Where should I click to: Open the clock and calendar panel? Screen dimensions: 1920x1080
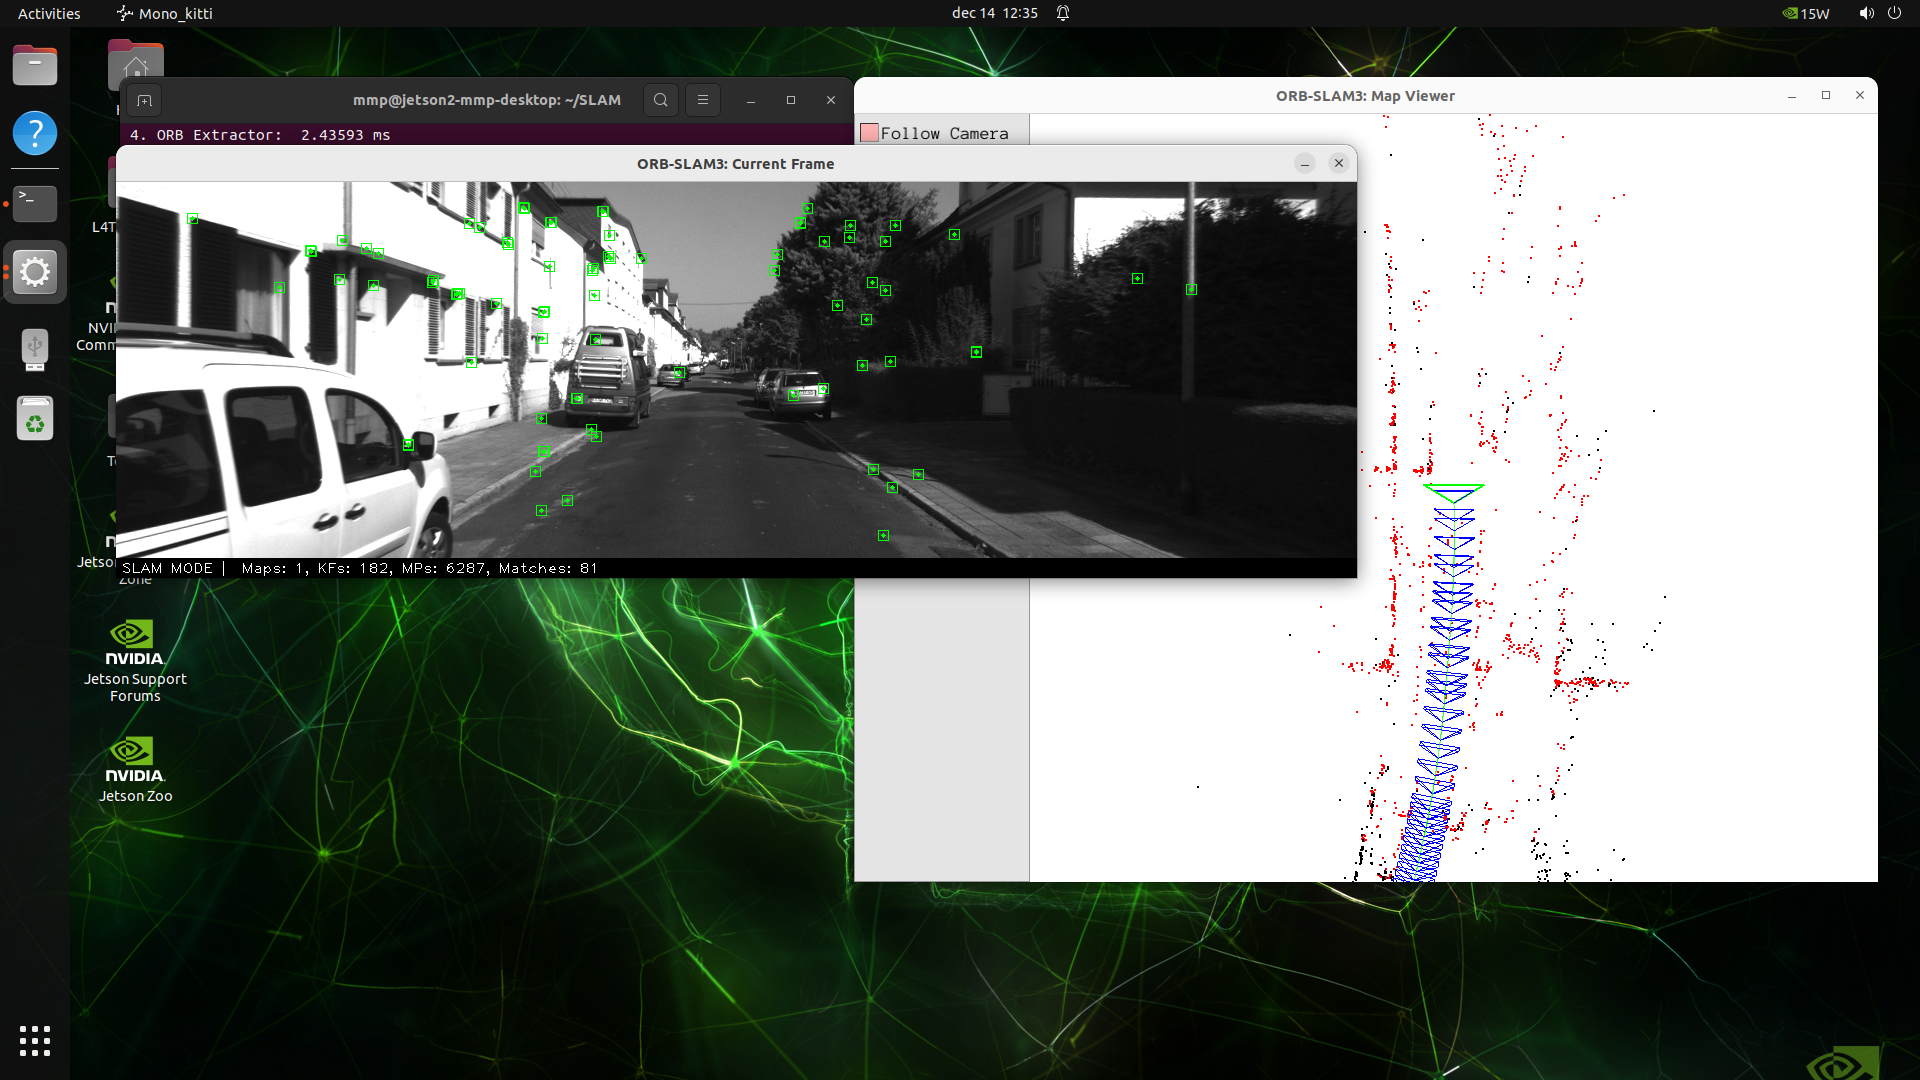(x=994, y=13)
